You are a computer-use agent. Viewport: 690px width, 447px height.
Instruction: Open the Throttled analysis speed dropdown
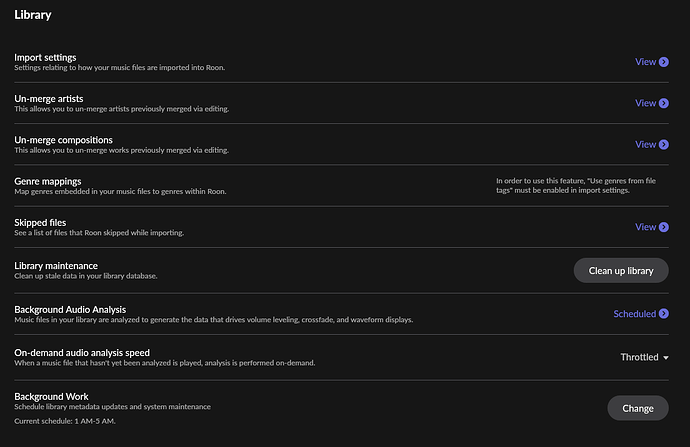[x=640, y=357]
